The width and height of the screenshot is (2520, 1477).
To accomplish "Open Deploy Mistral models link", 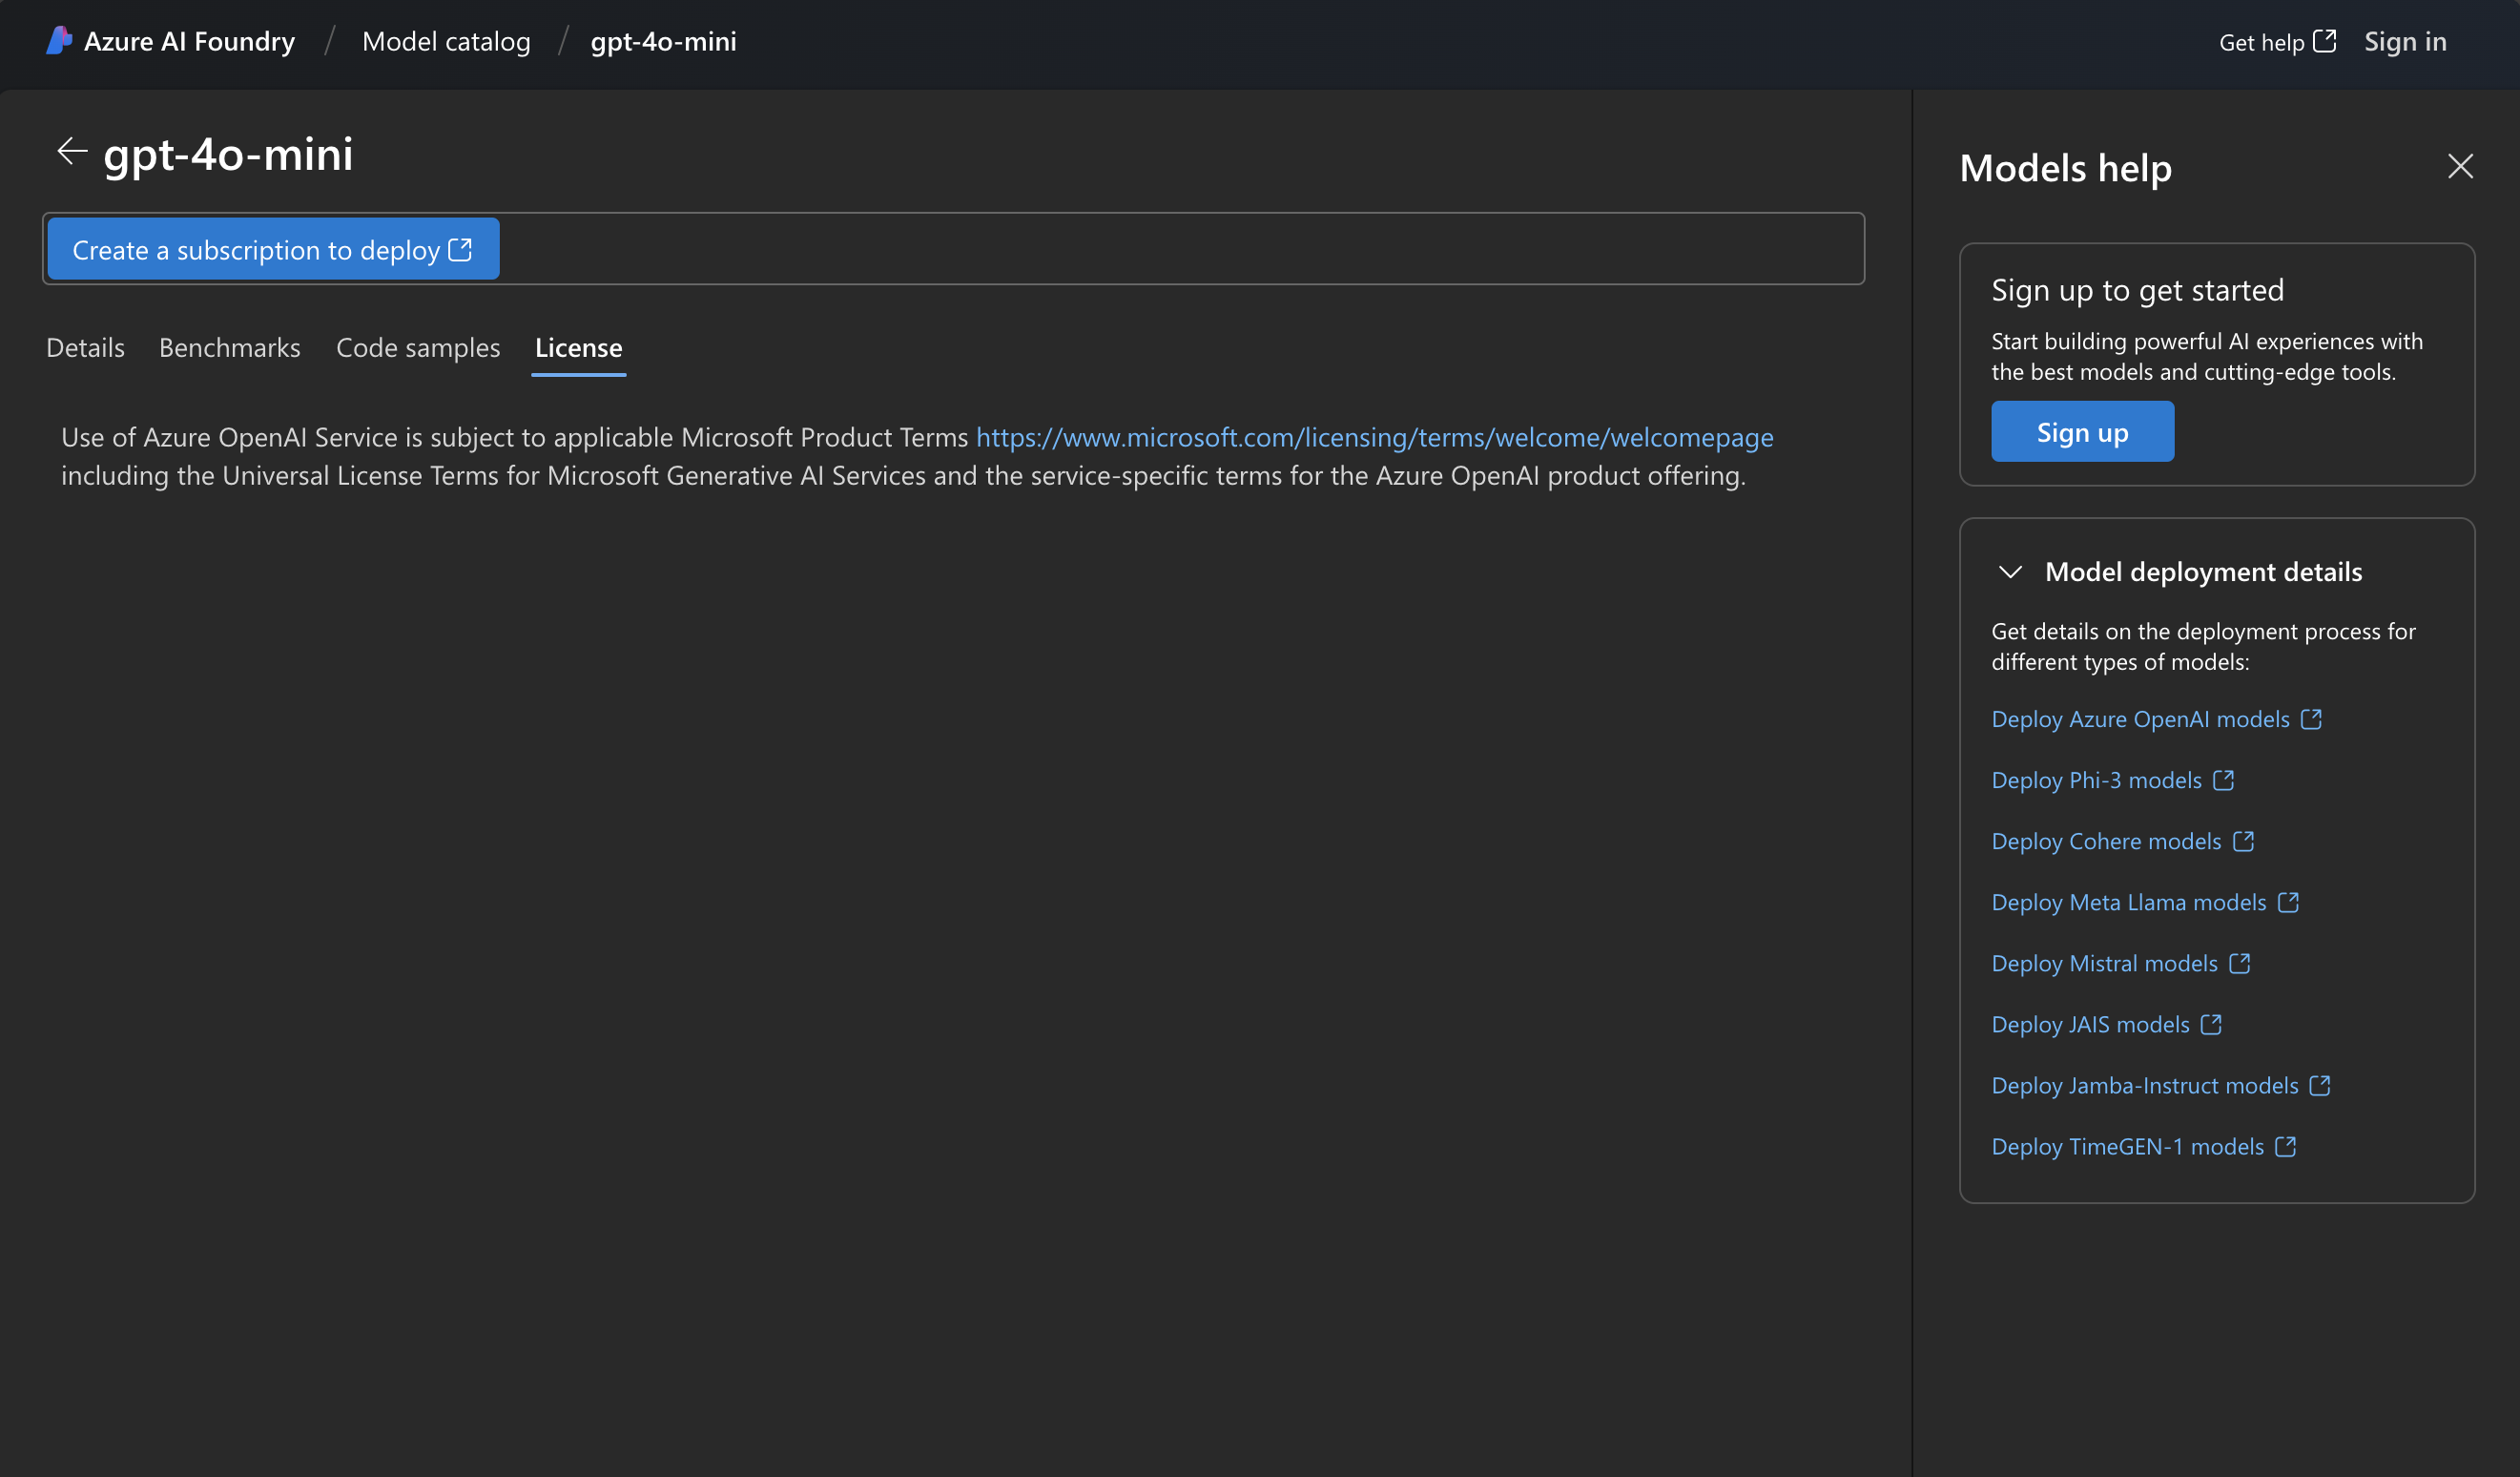I will point(2104,963).
